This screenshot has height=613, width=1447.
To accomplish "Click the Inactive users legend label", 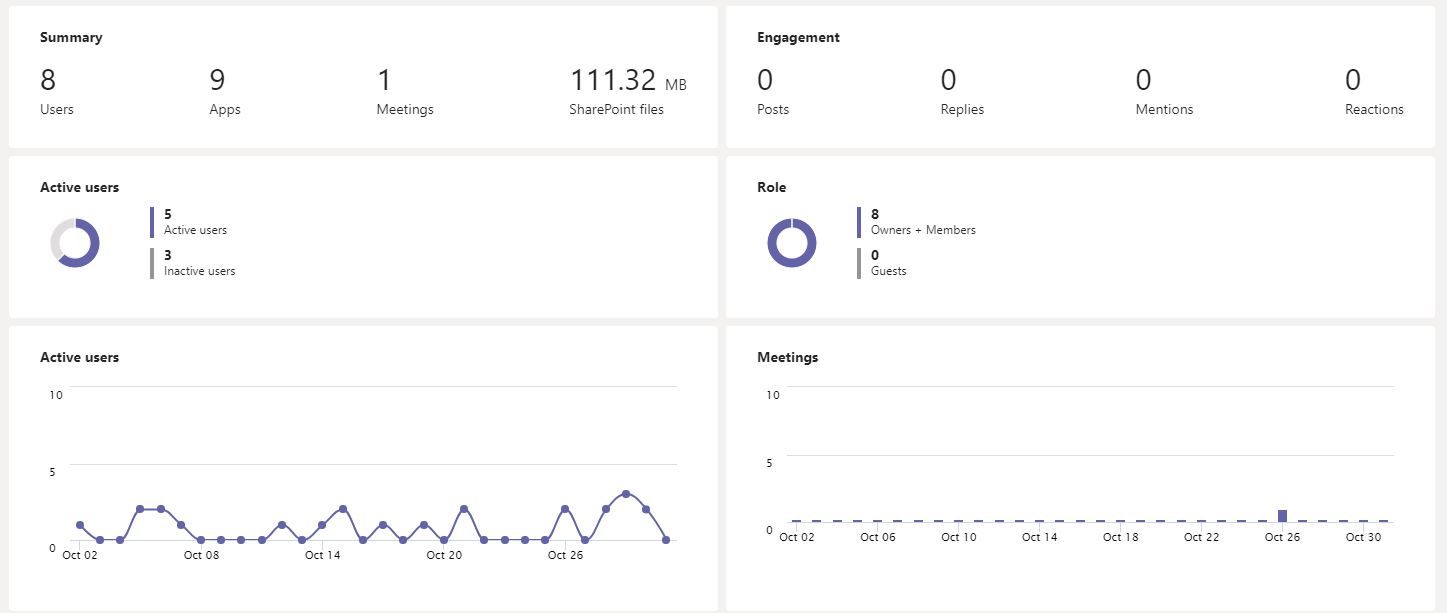I will click(x=199, y=271).
